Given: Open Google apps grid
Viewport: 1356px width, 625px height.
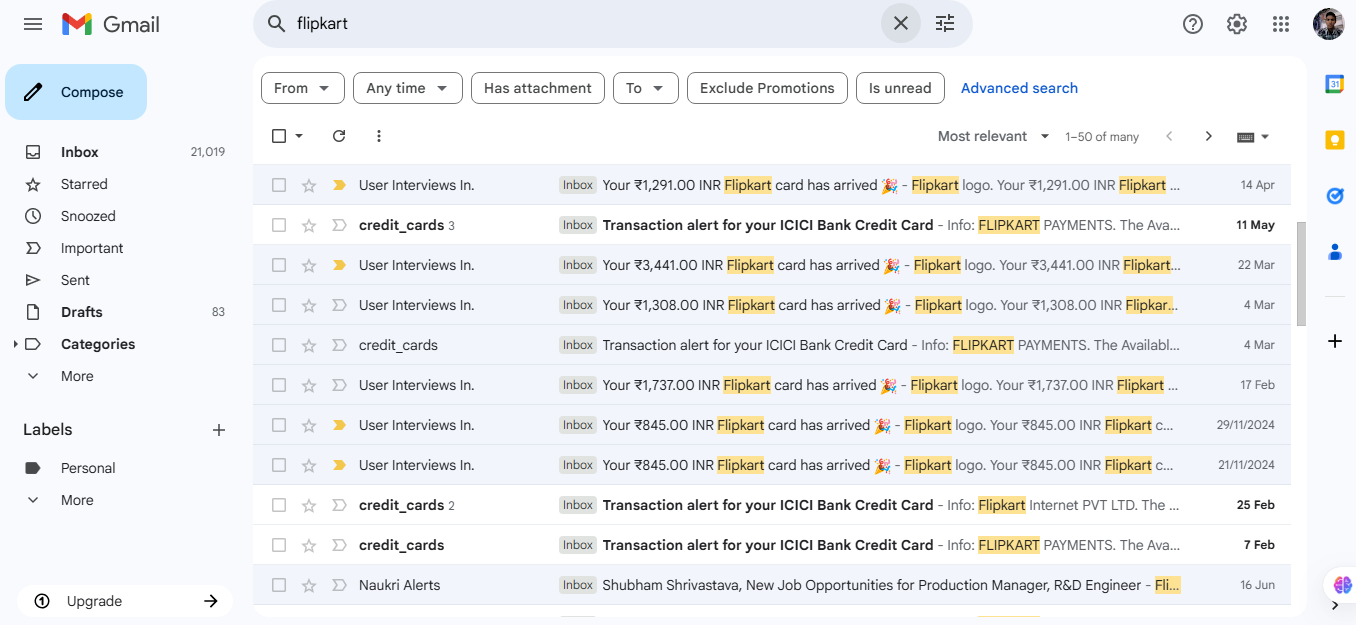Looking at the screenshot, I should 1281,24.
